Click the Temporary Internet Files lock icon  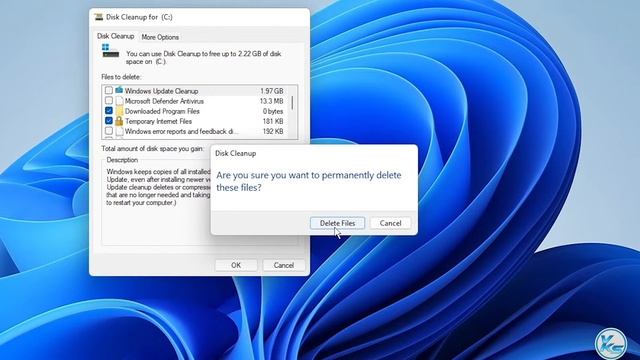coord(119,121)
